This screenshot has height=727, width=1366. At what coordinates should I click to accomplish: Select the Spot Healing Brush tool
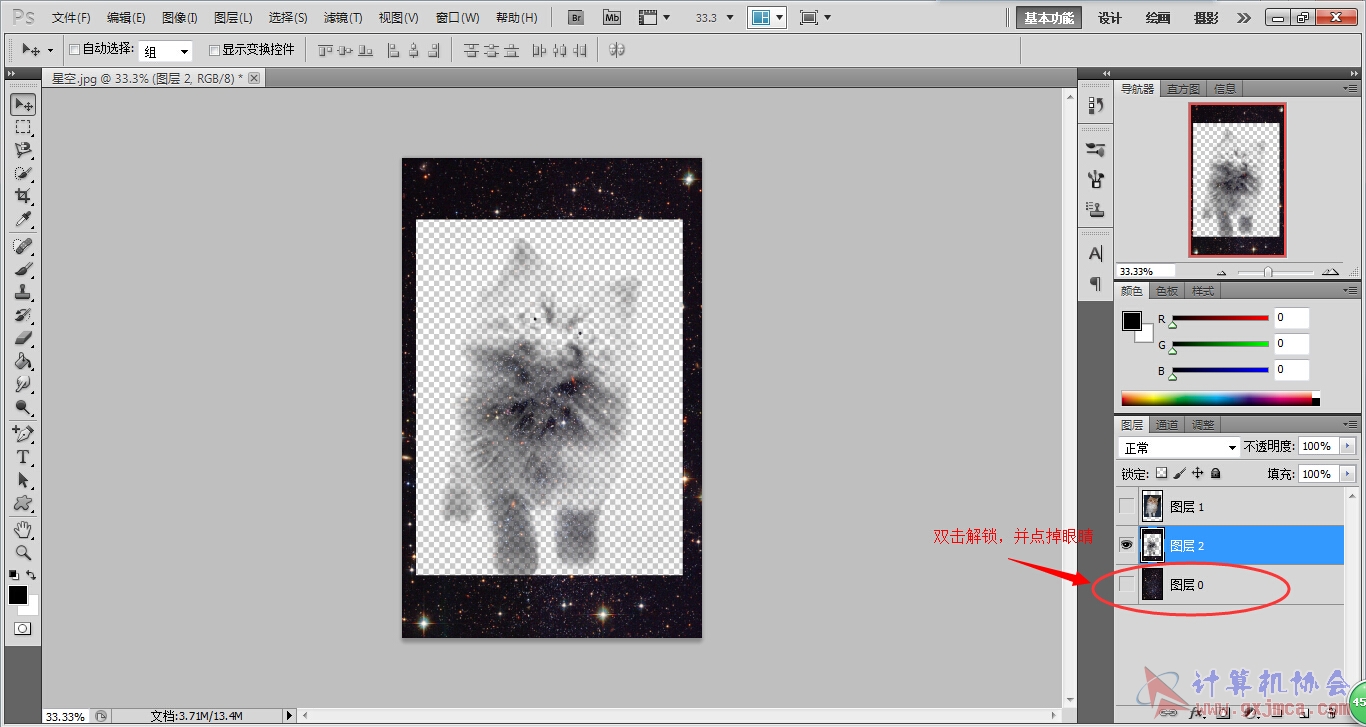(x=23, y=246)
